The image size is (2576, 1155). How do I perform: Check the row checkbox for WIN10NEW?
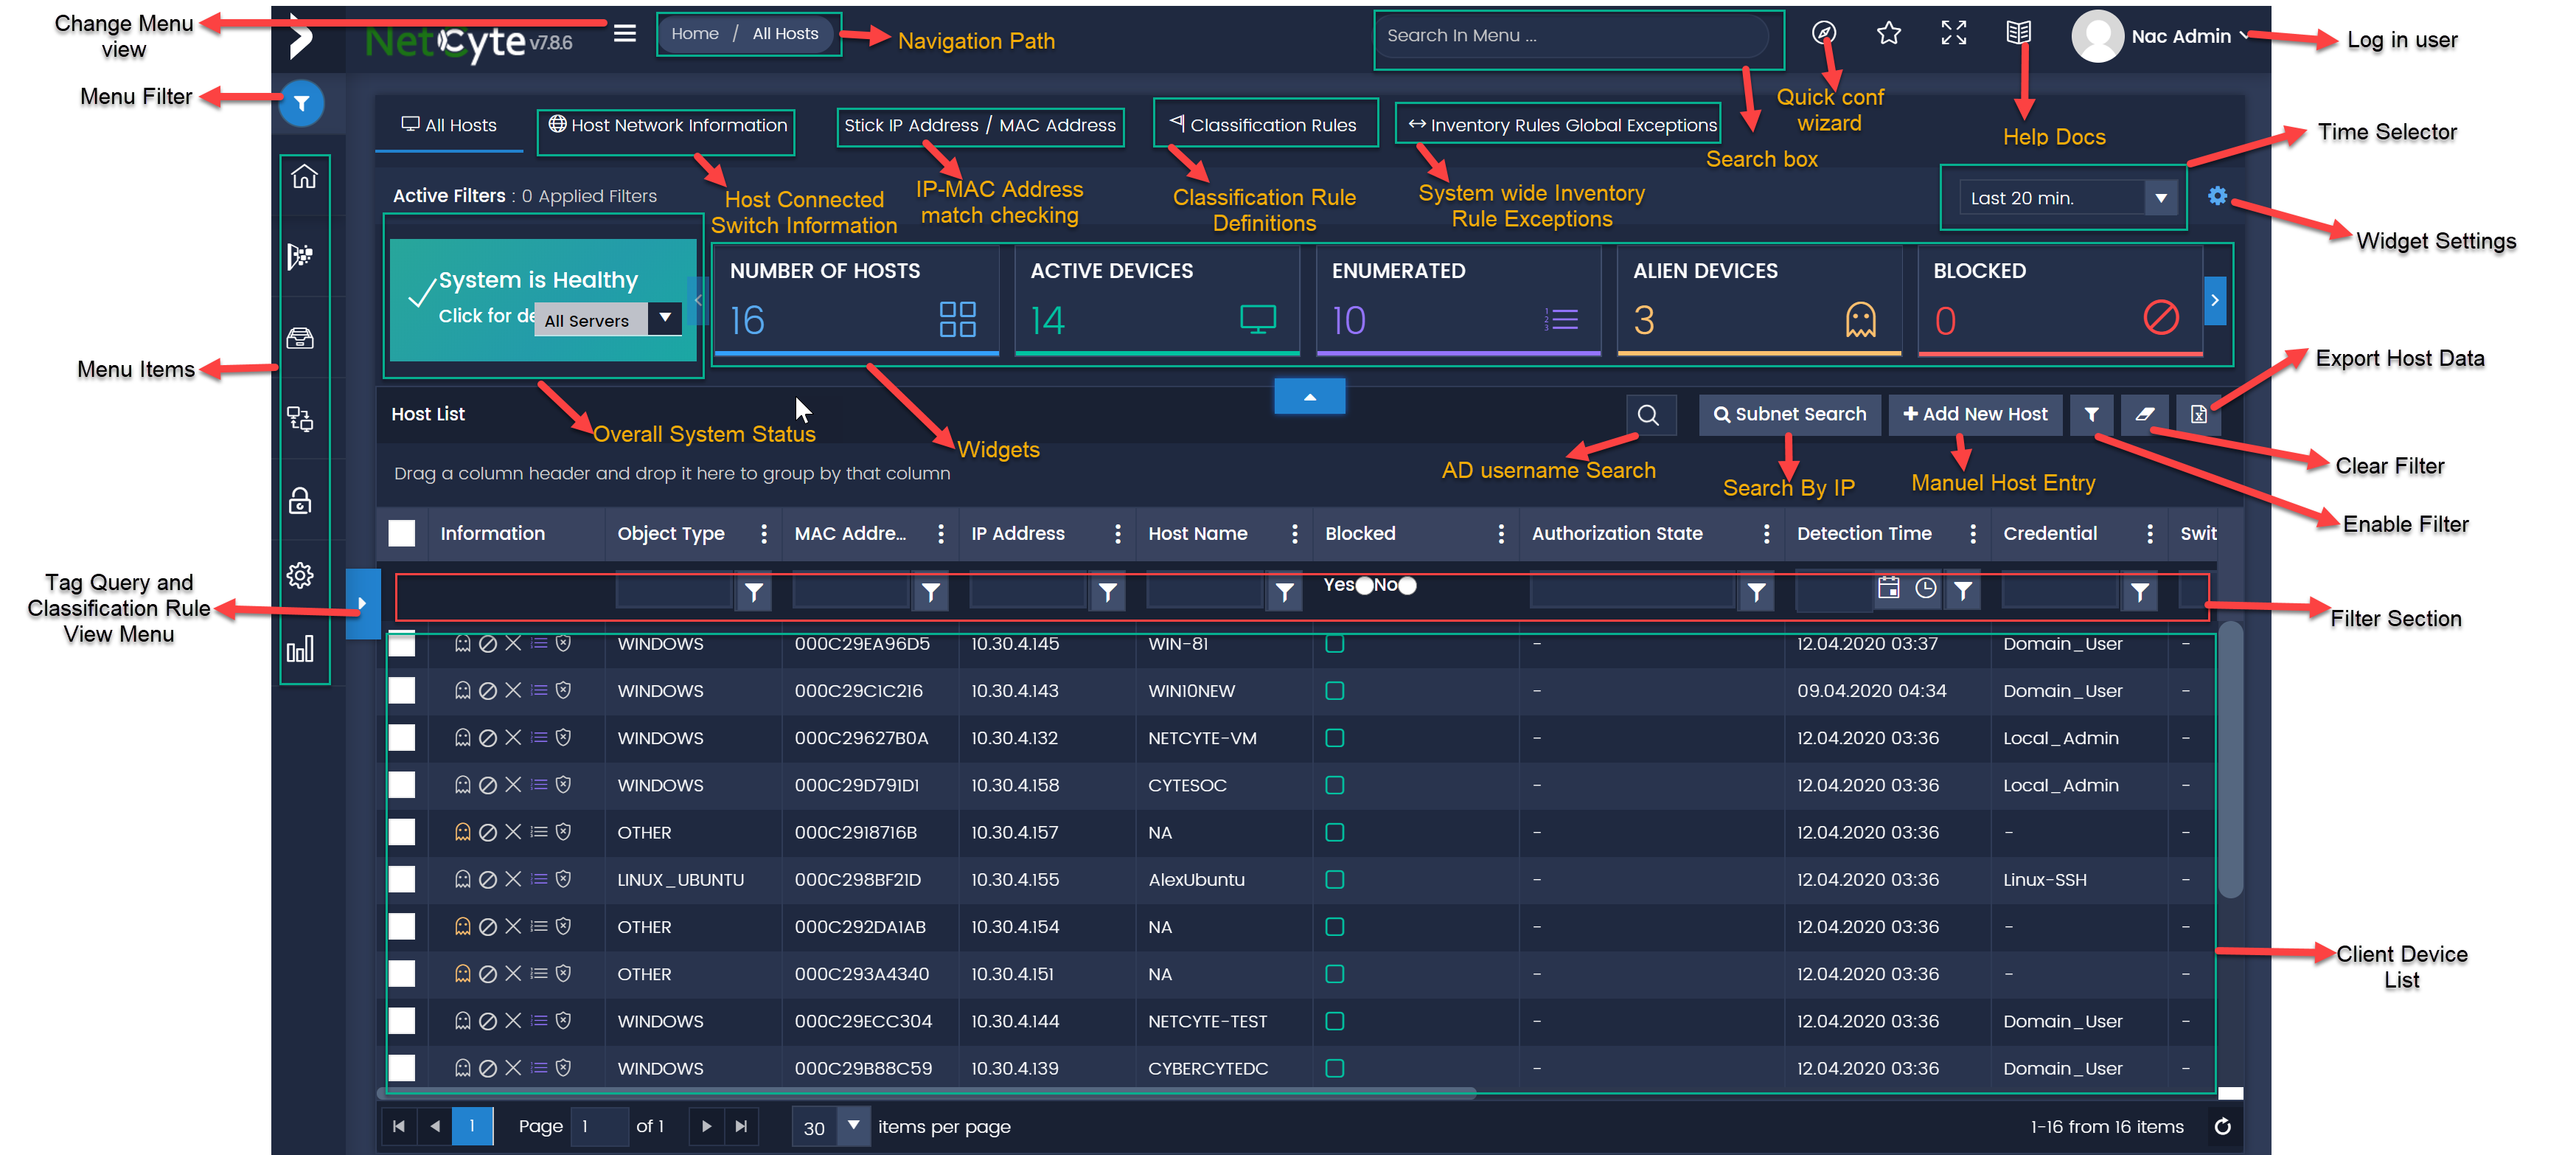click(x=402, y=691)
